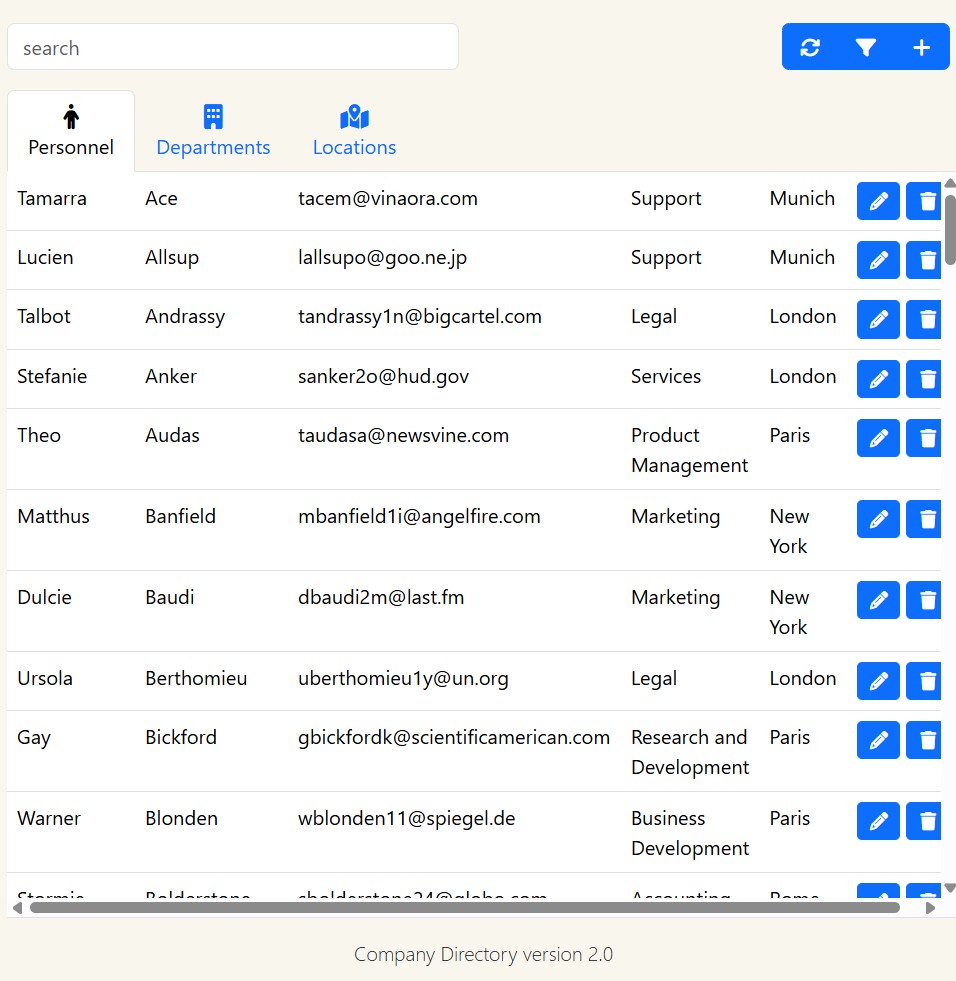Click the horizontal scrollbar left arrow

tap(17, 908)
